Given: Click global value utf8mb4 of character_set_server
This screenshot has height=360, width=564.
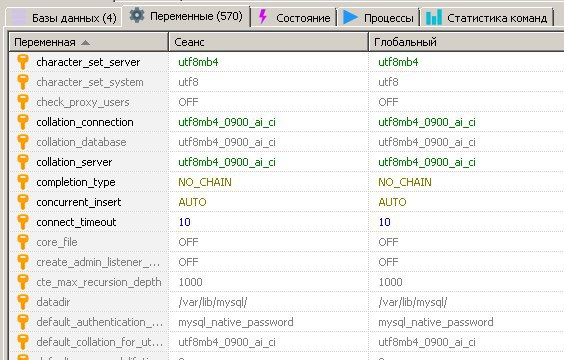Looking at the screenshot, I should pyautogui.click(x=398, y=62).
